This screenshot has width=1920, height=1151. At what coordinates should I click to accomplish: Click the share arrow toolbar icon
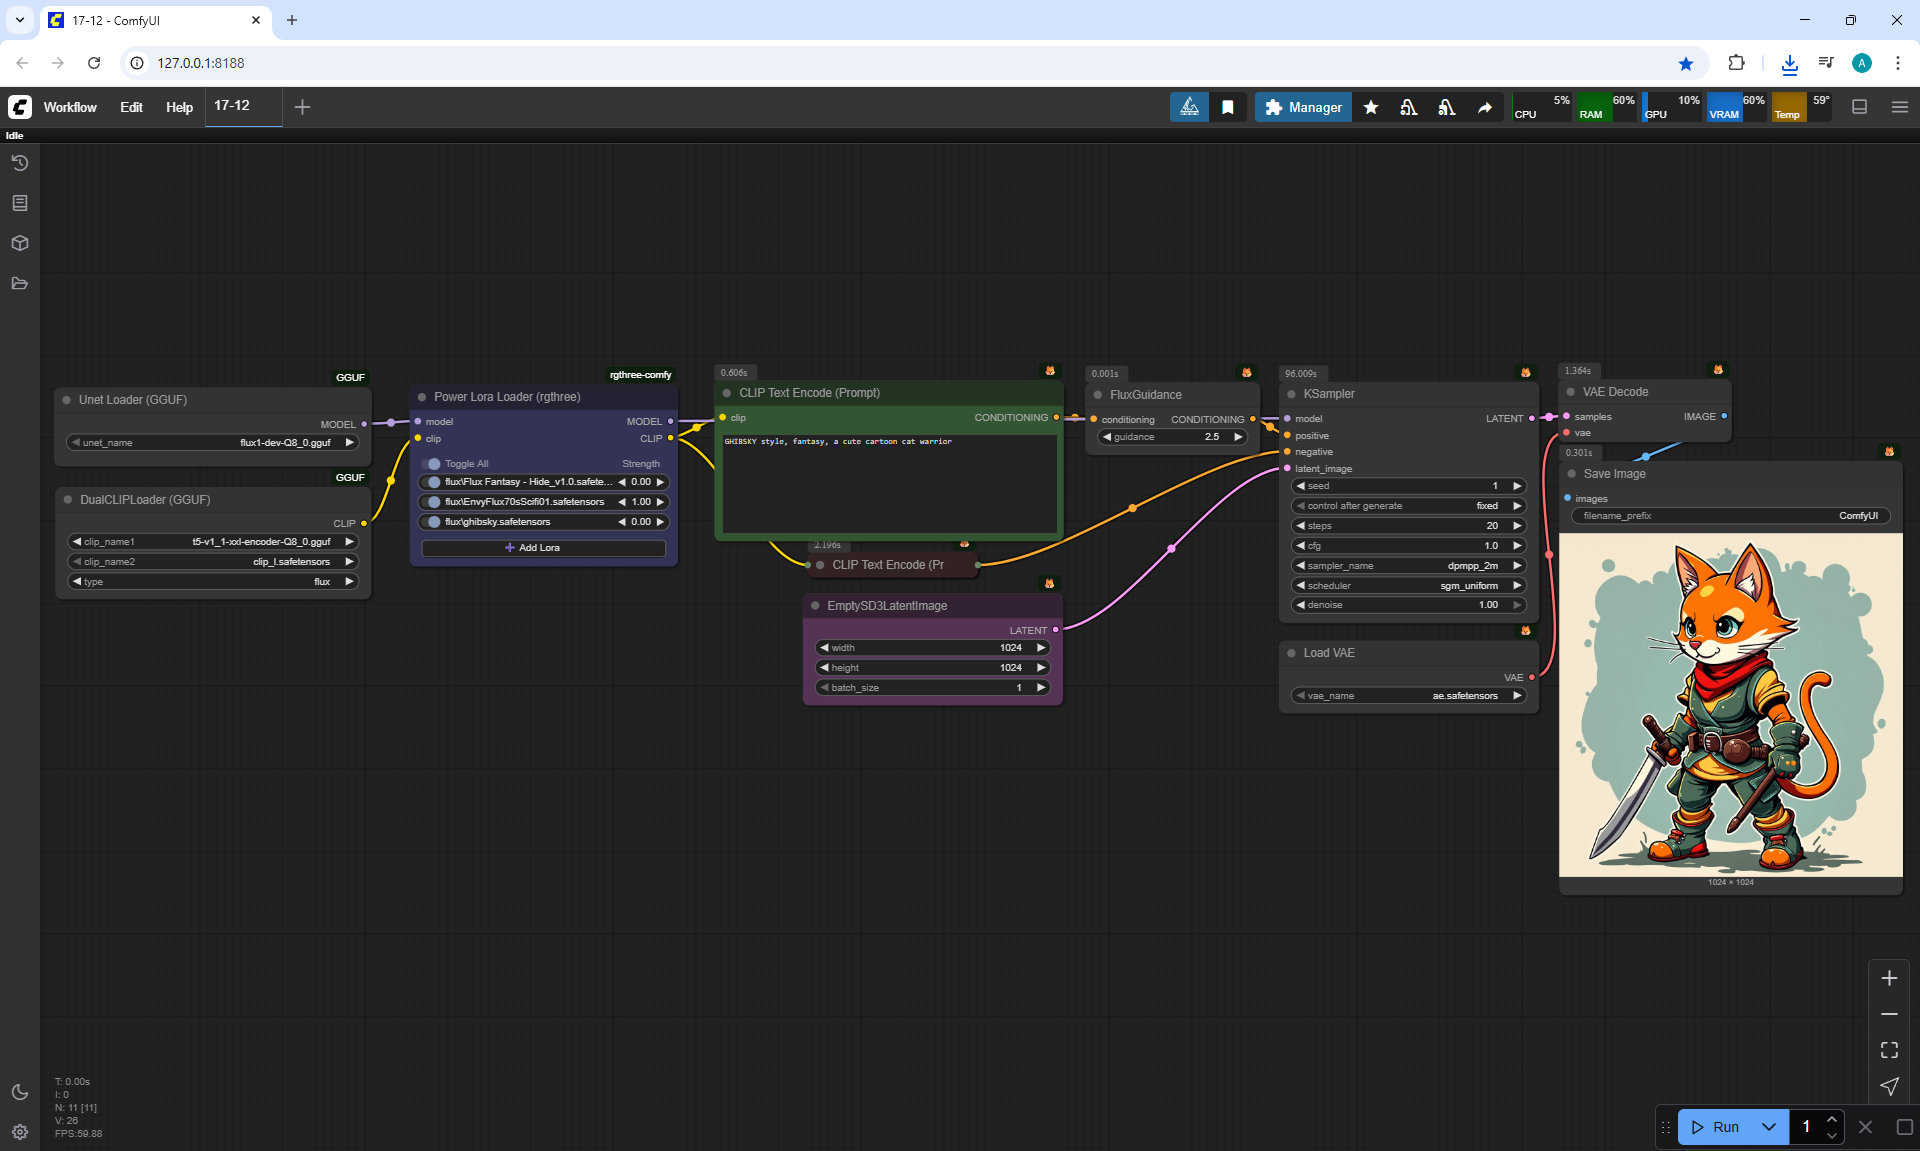click(x=1485, y=107)
